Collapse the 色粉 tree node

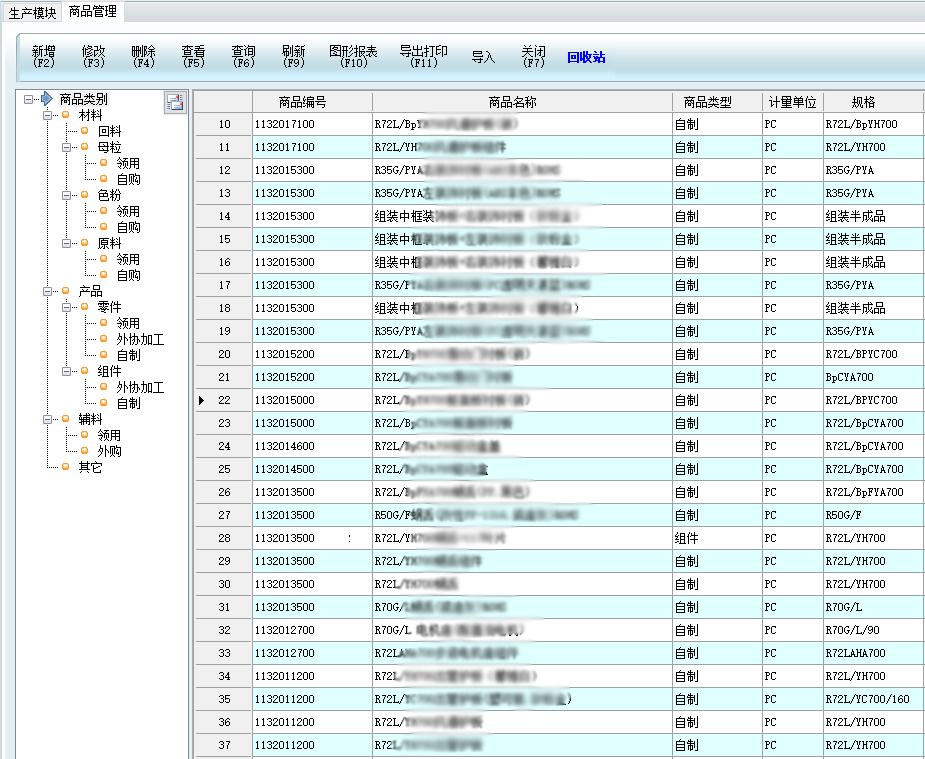(66, 195)
